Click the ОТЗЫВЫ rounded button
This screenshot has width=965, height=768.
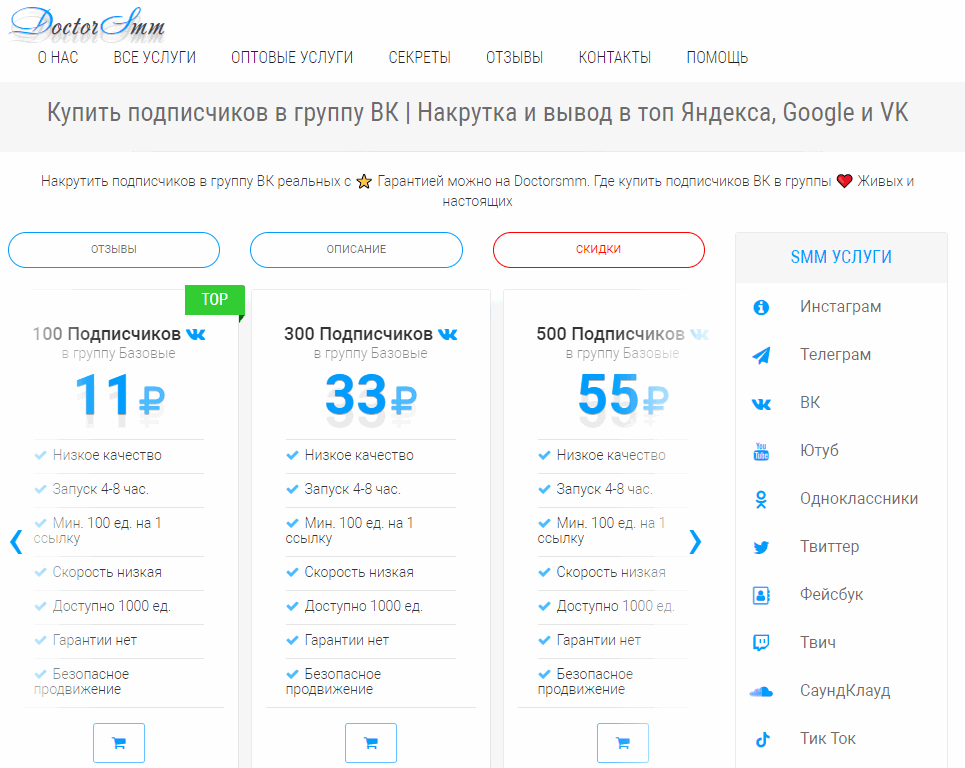pyautogui.click(x=114, y=250)
